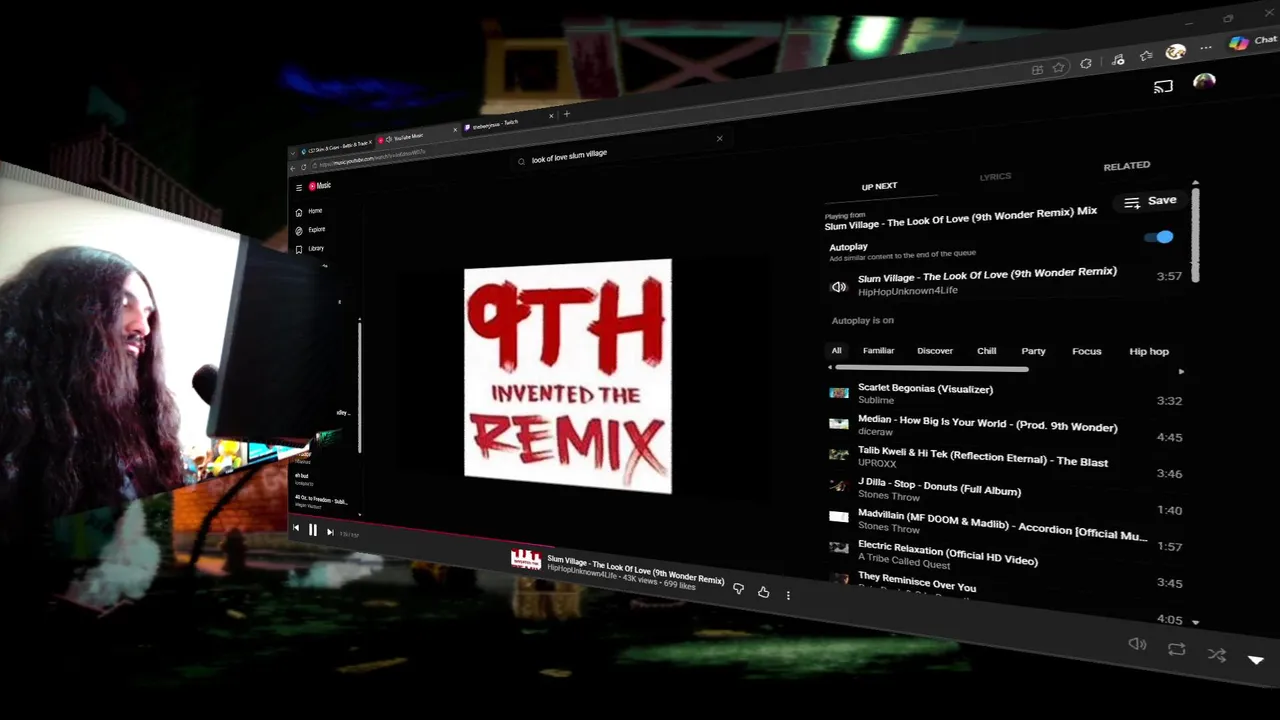The width and height of the screenshot is (1280, 720).
Task: Open the volume speaker control
Action: (1137, 644)
